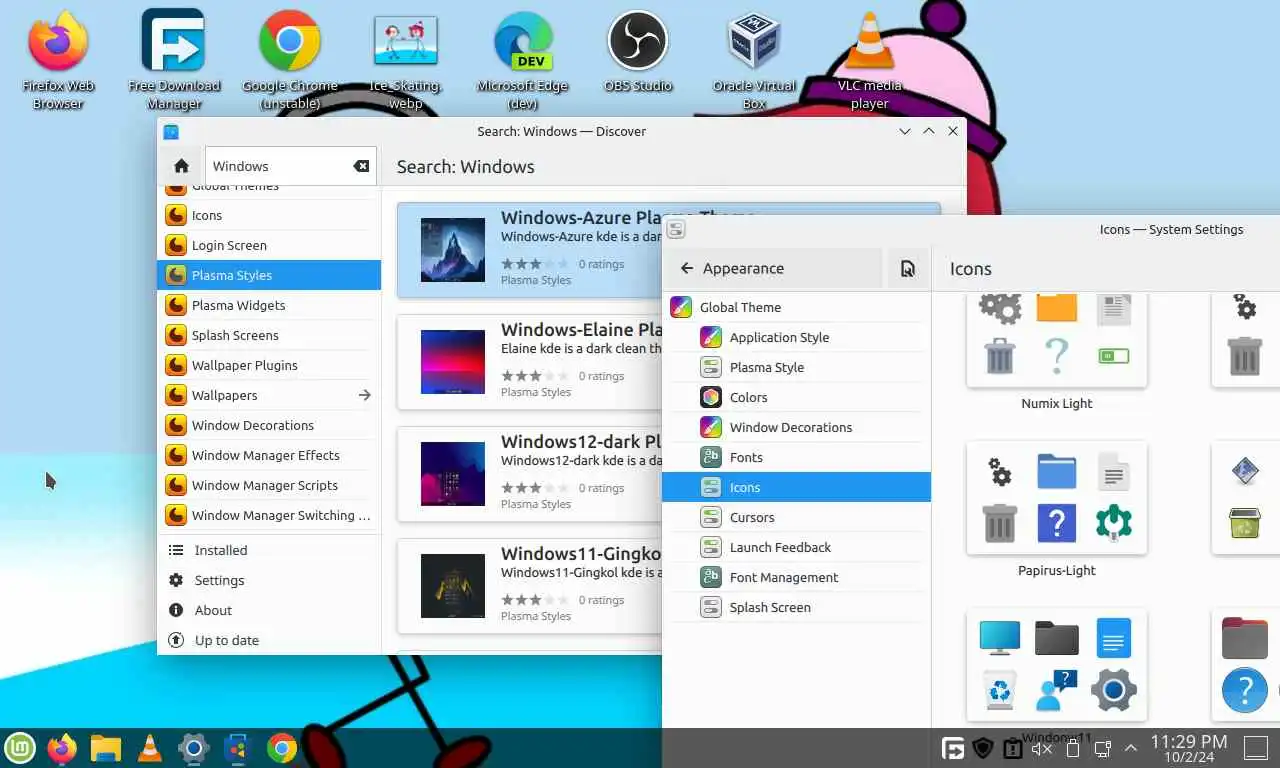Click the Home button in Discover
Image resolution: width=1280 pixels, height=768 pixels.
point(181,166)
